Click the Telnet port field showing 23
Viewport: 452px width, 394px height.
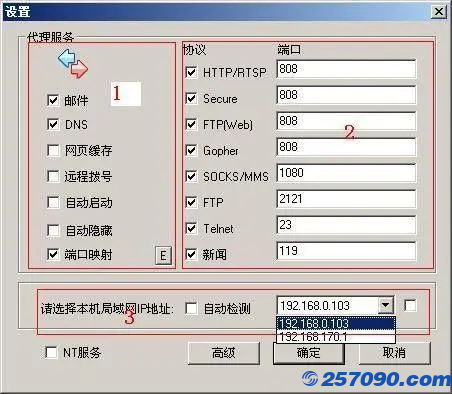pos(346,225)
